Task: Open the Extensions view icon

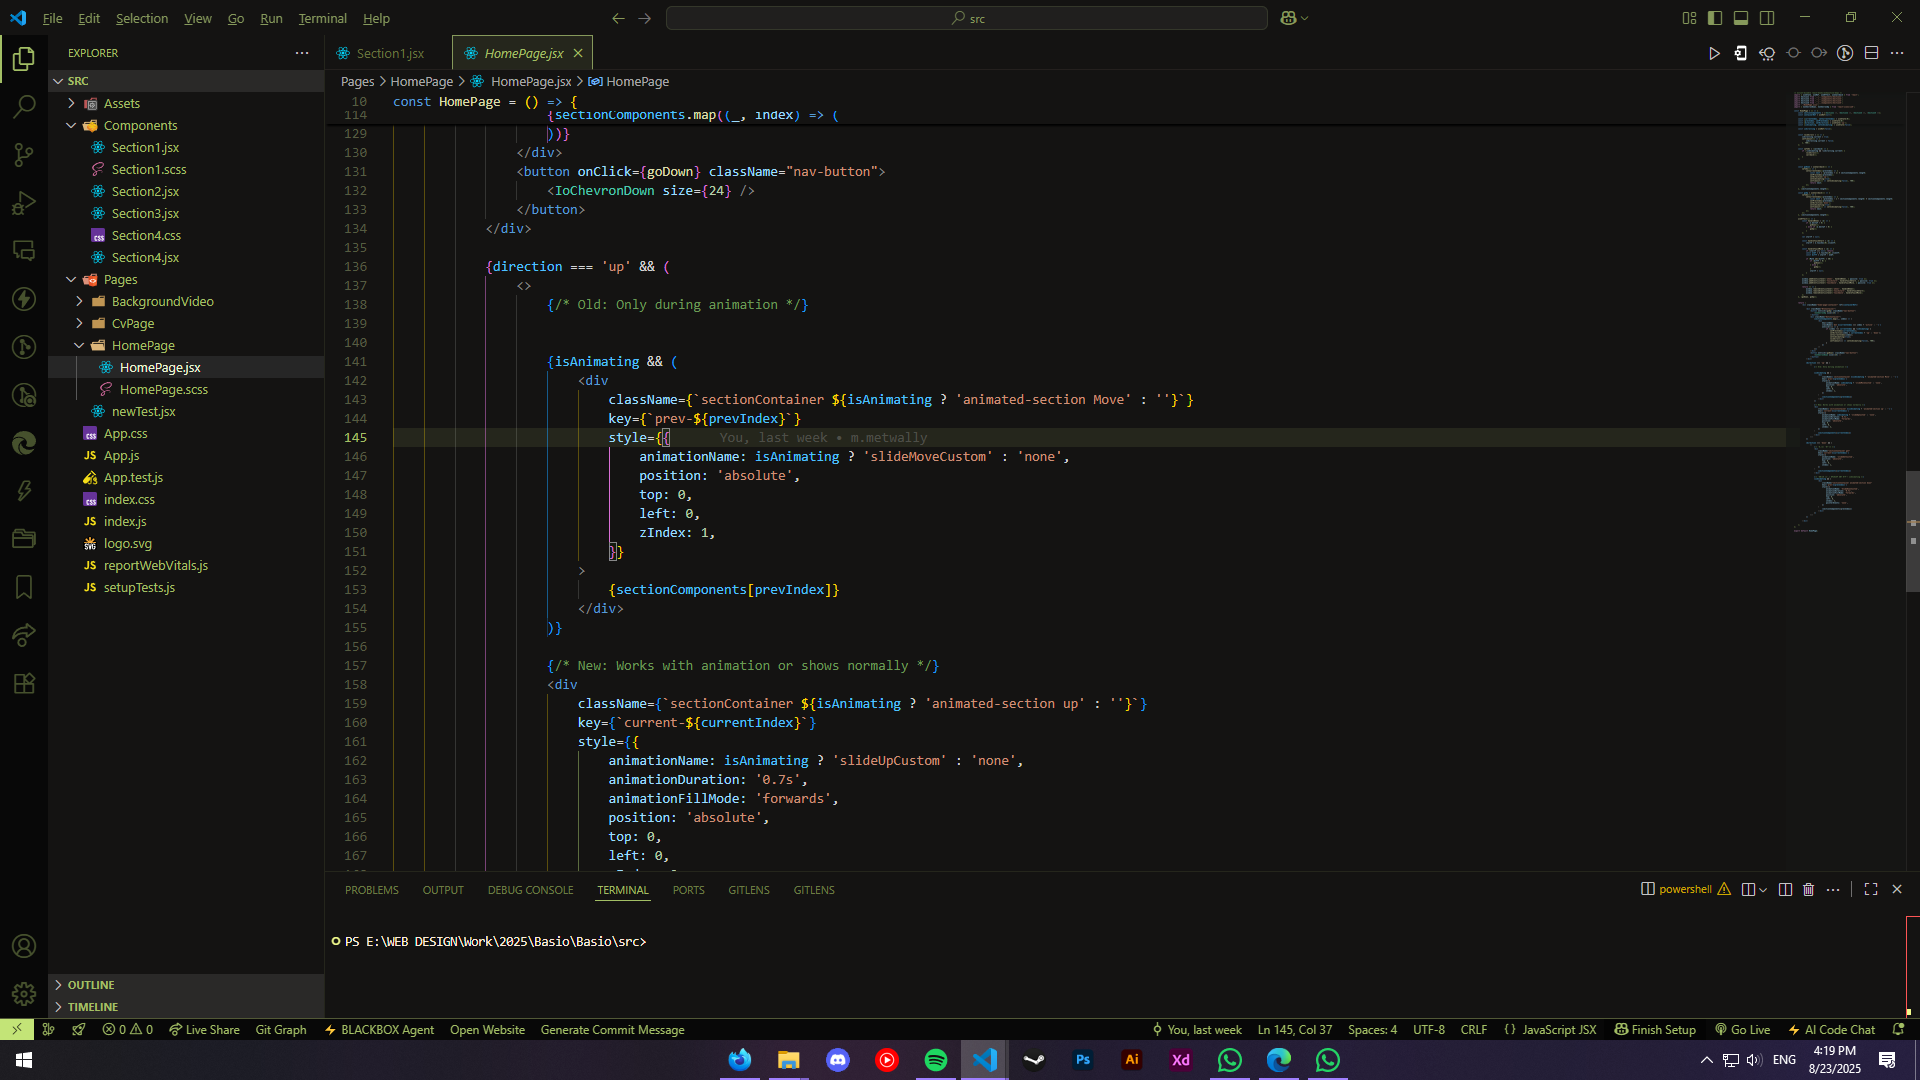Action: [24, 684]
